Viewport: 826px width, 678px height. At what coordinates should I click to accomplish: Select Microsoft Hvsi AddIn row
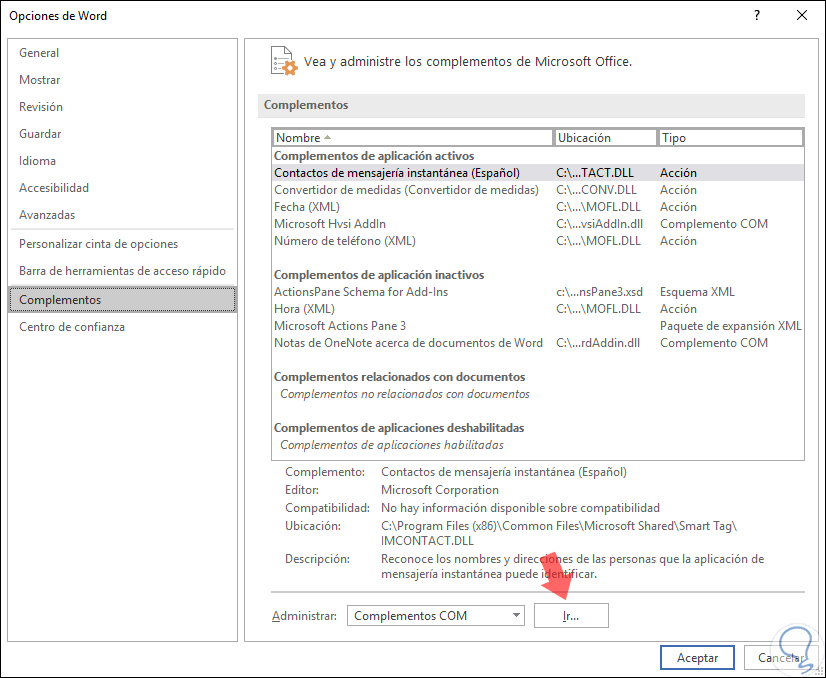click(x=538, y=223)
